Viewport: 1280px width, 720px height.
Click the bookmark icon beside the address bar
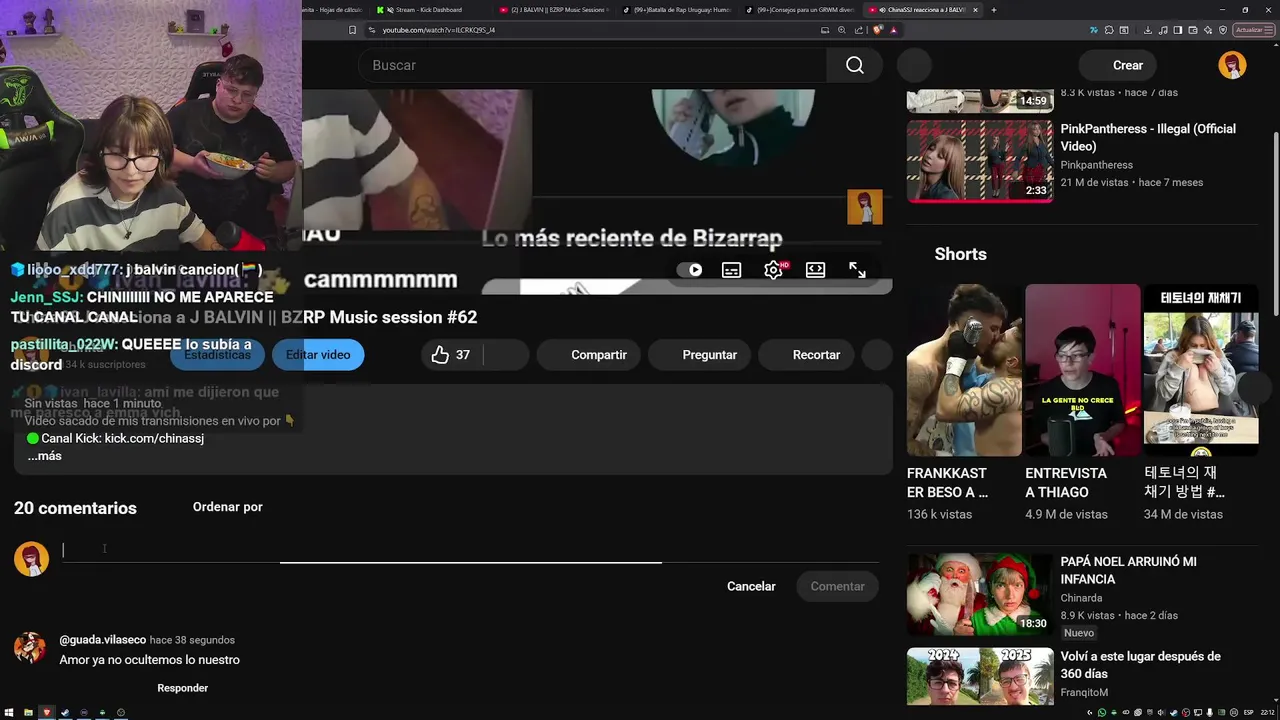352,30
